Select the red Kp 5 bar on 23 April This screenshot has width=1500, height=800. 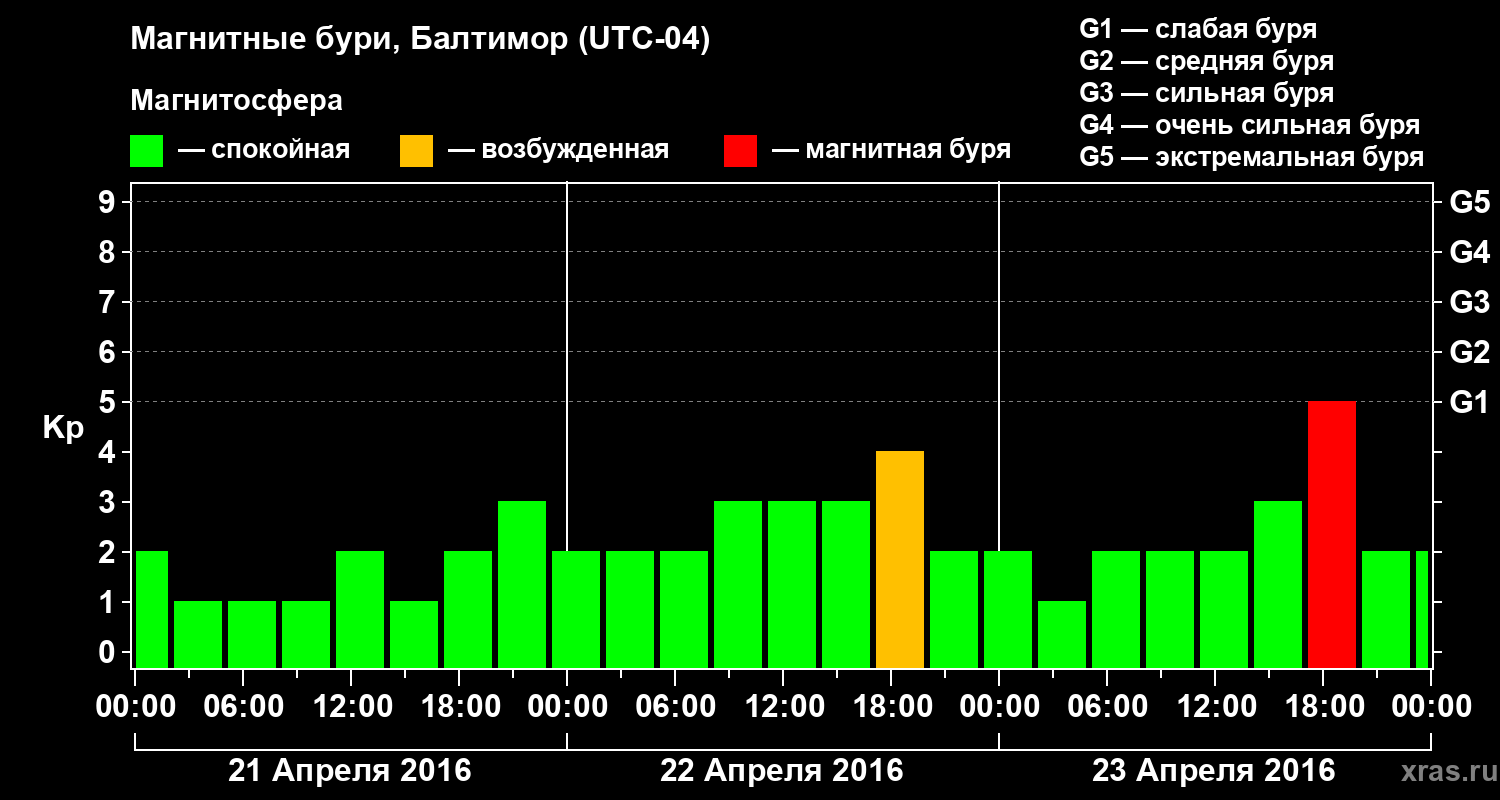[x=1332, y=534]
